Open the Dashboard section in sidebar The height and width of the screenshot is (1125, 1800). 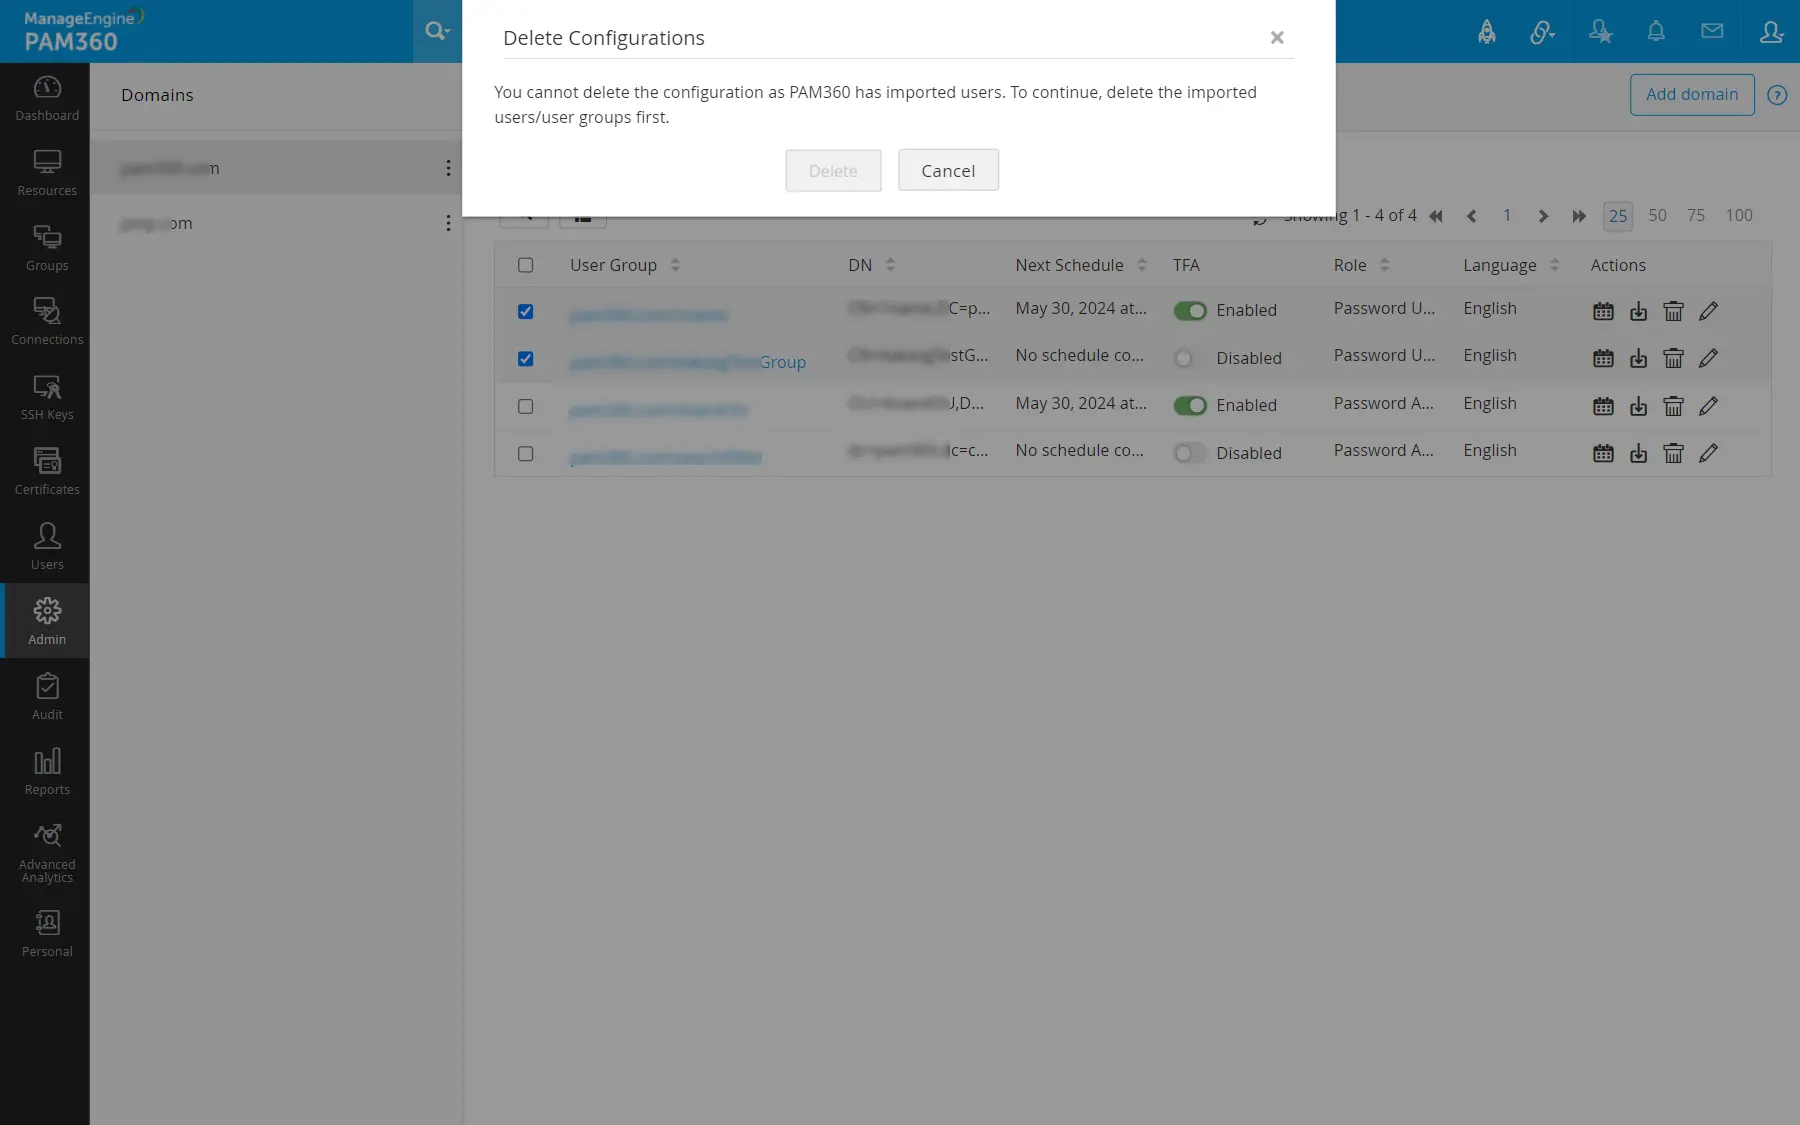[x=46, y=97]
